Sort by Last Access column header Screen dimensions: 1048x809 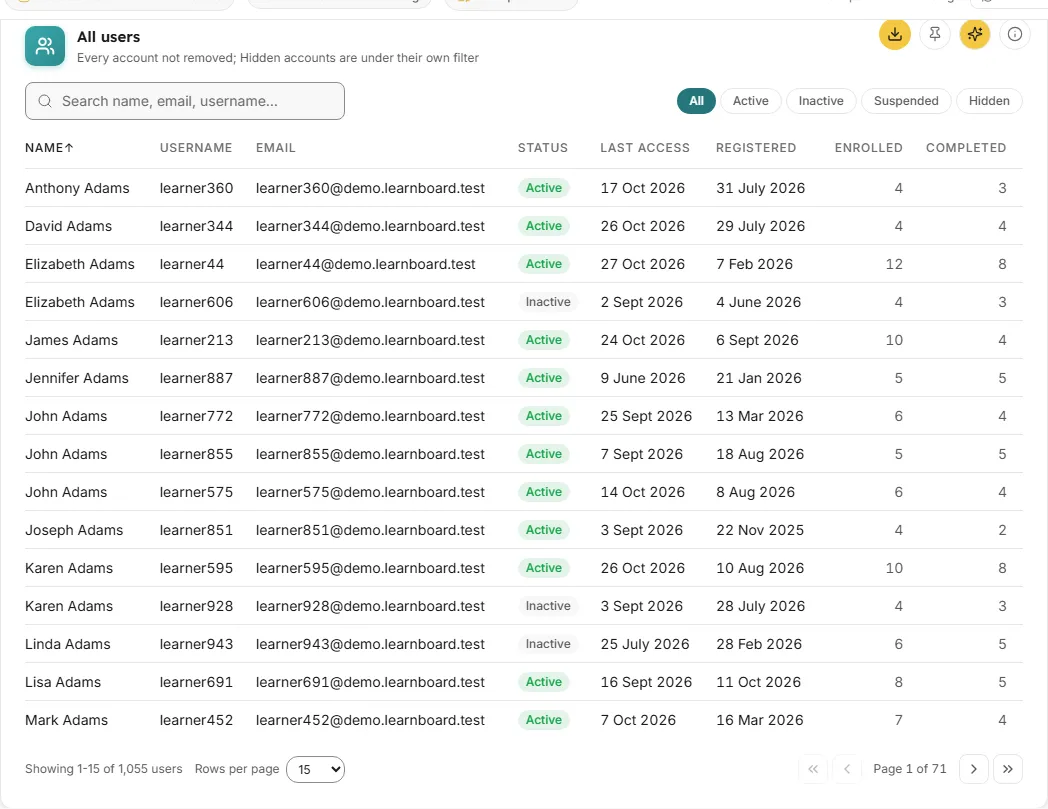pyautogui.click(x=644, y=148)
